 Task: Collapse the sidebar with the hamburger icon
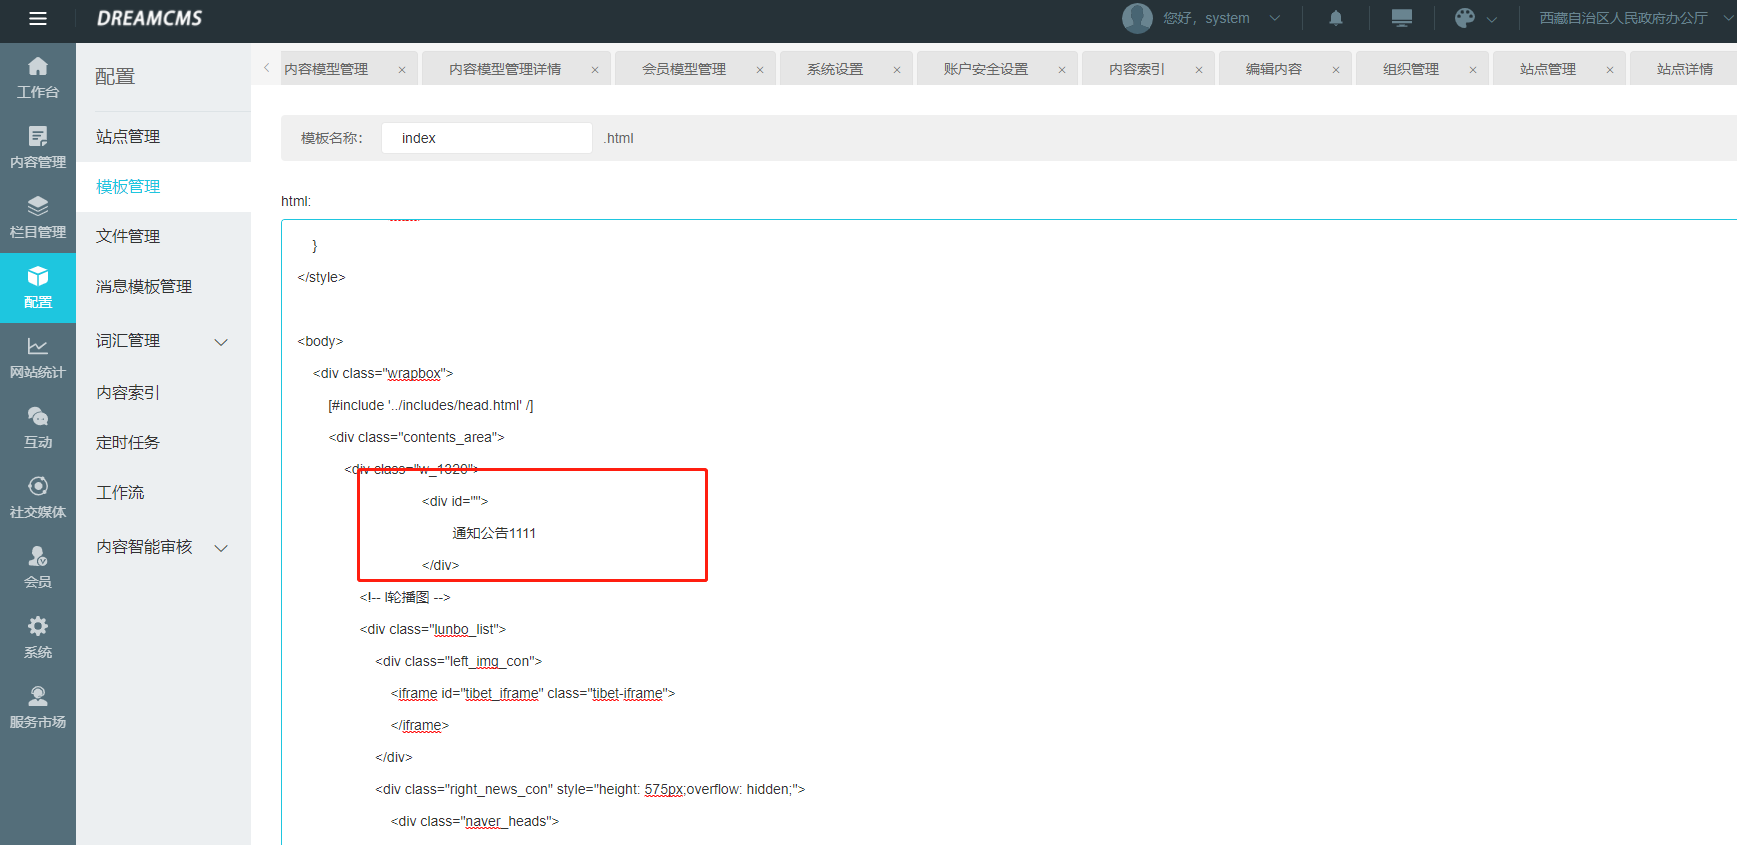38,18
